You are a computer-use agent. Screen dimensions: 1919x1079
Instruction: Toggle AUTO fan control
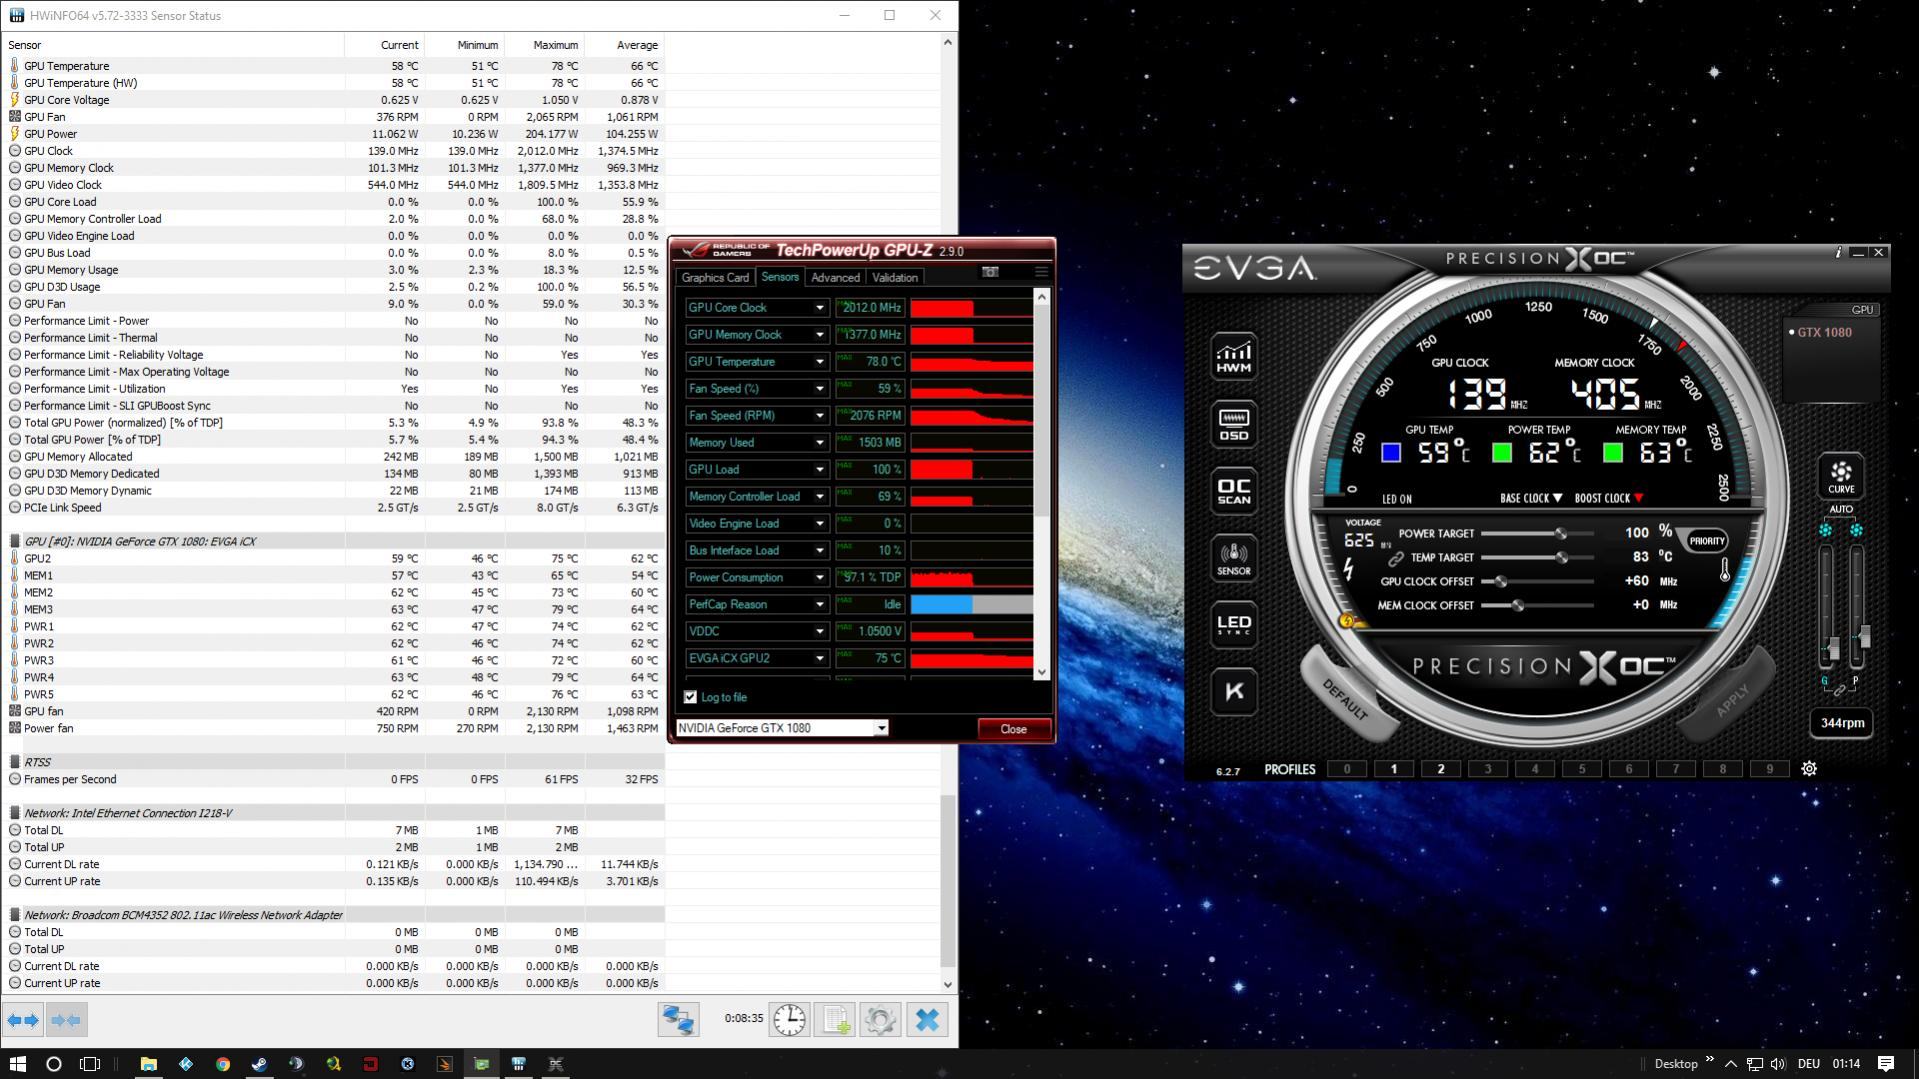point(1840,509)
